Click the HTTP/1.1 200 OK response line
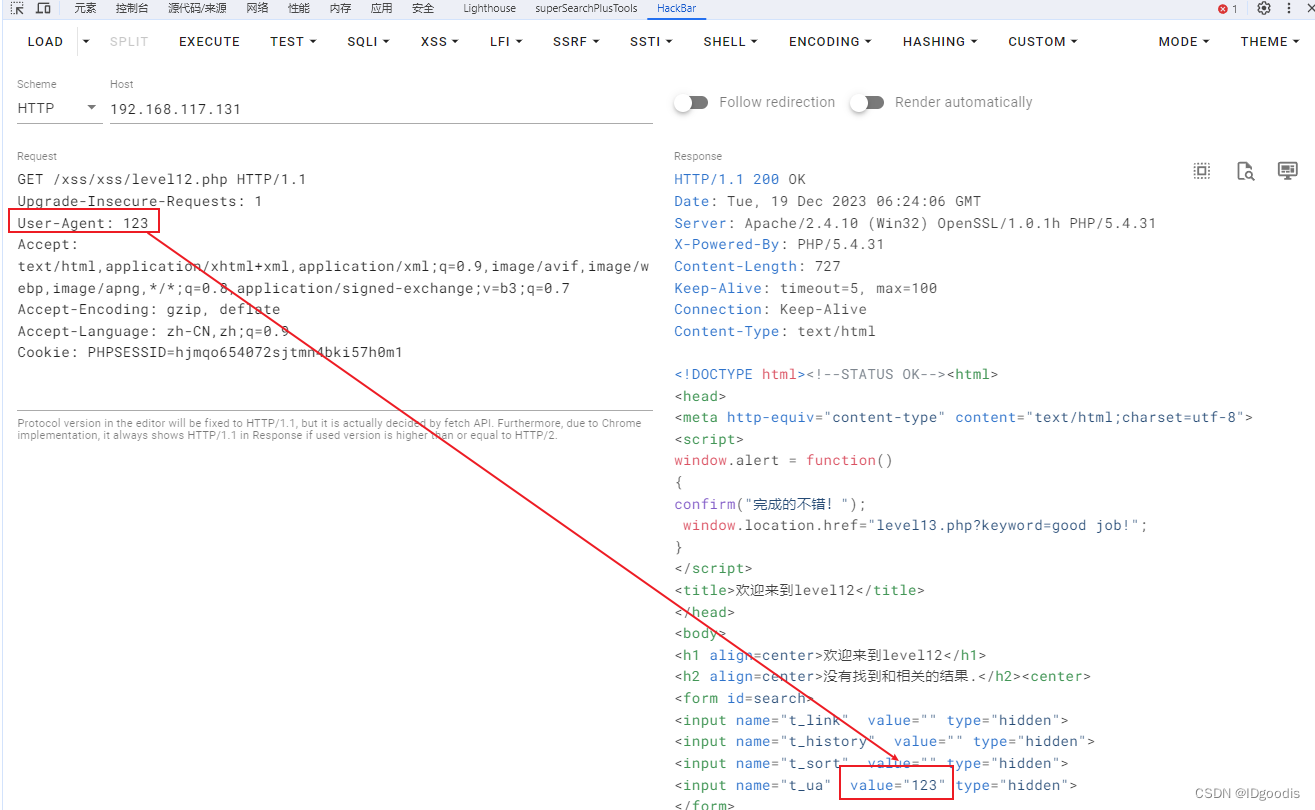Viewport: 1315px width, 810px height. click(740, 180)
